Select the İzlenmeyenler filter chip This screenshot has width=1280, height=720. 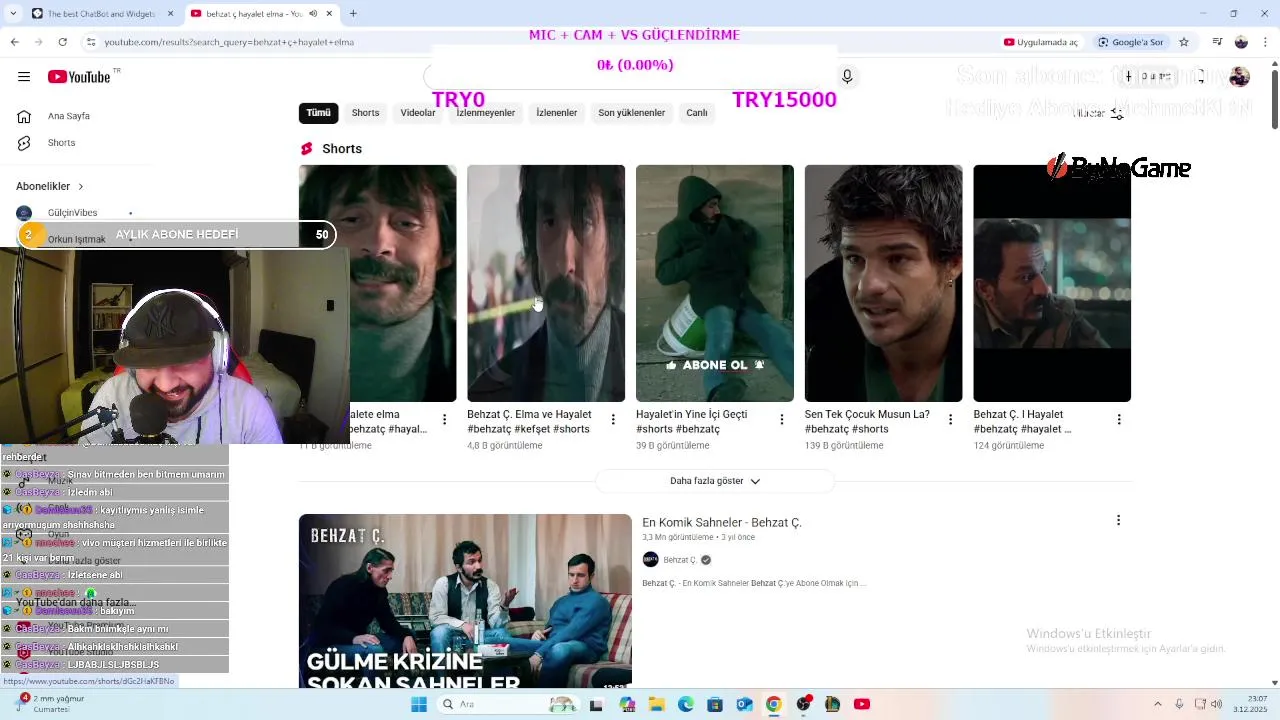tap(486, 113)
